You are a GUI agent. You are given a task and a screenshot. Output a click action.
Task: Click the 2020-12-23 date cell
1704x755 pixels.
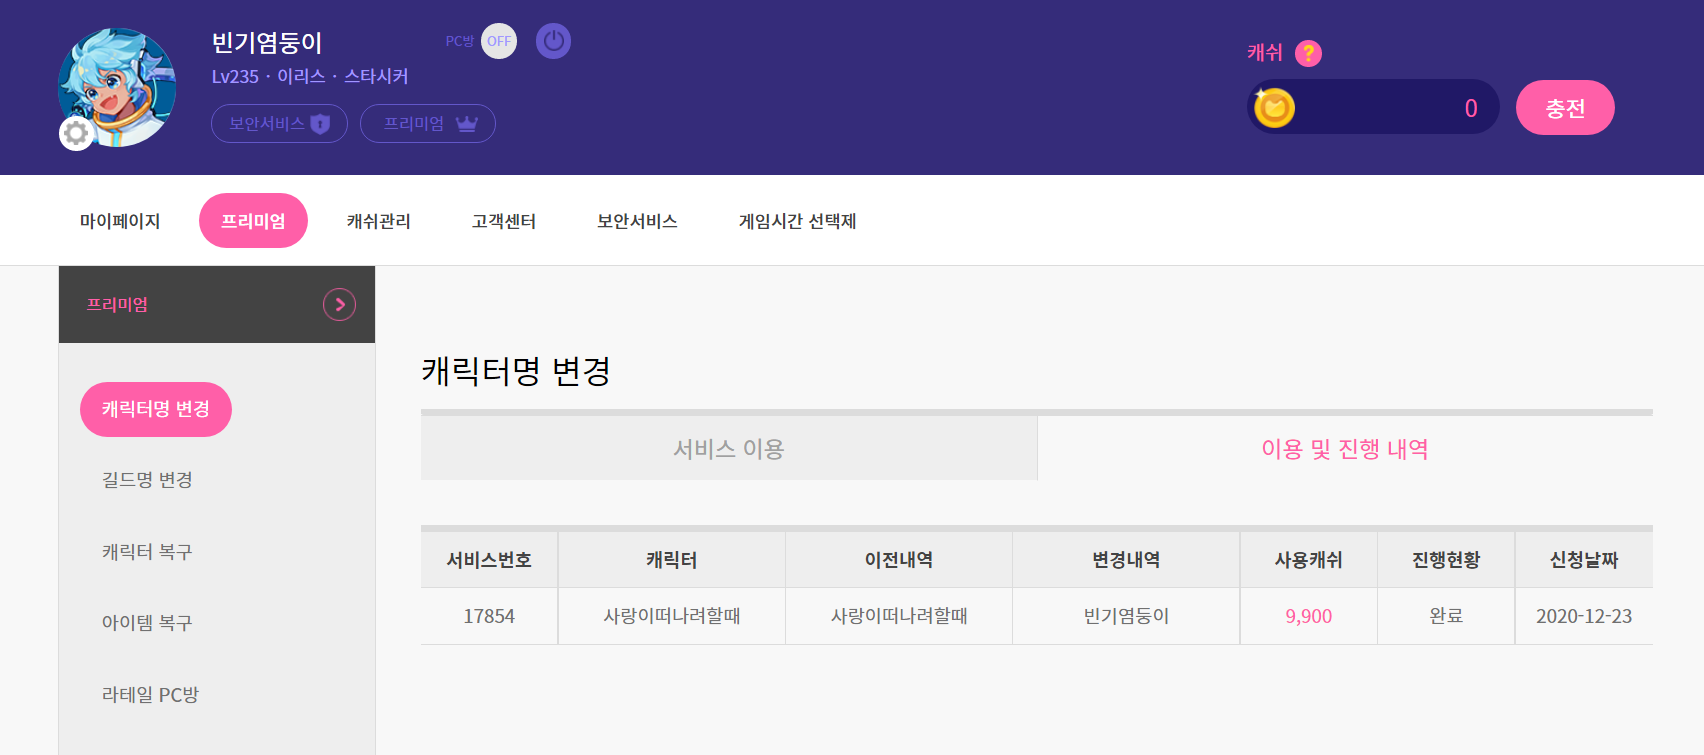click(x=1584, y=616)
